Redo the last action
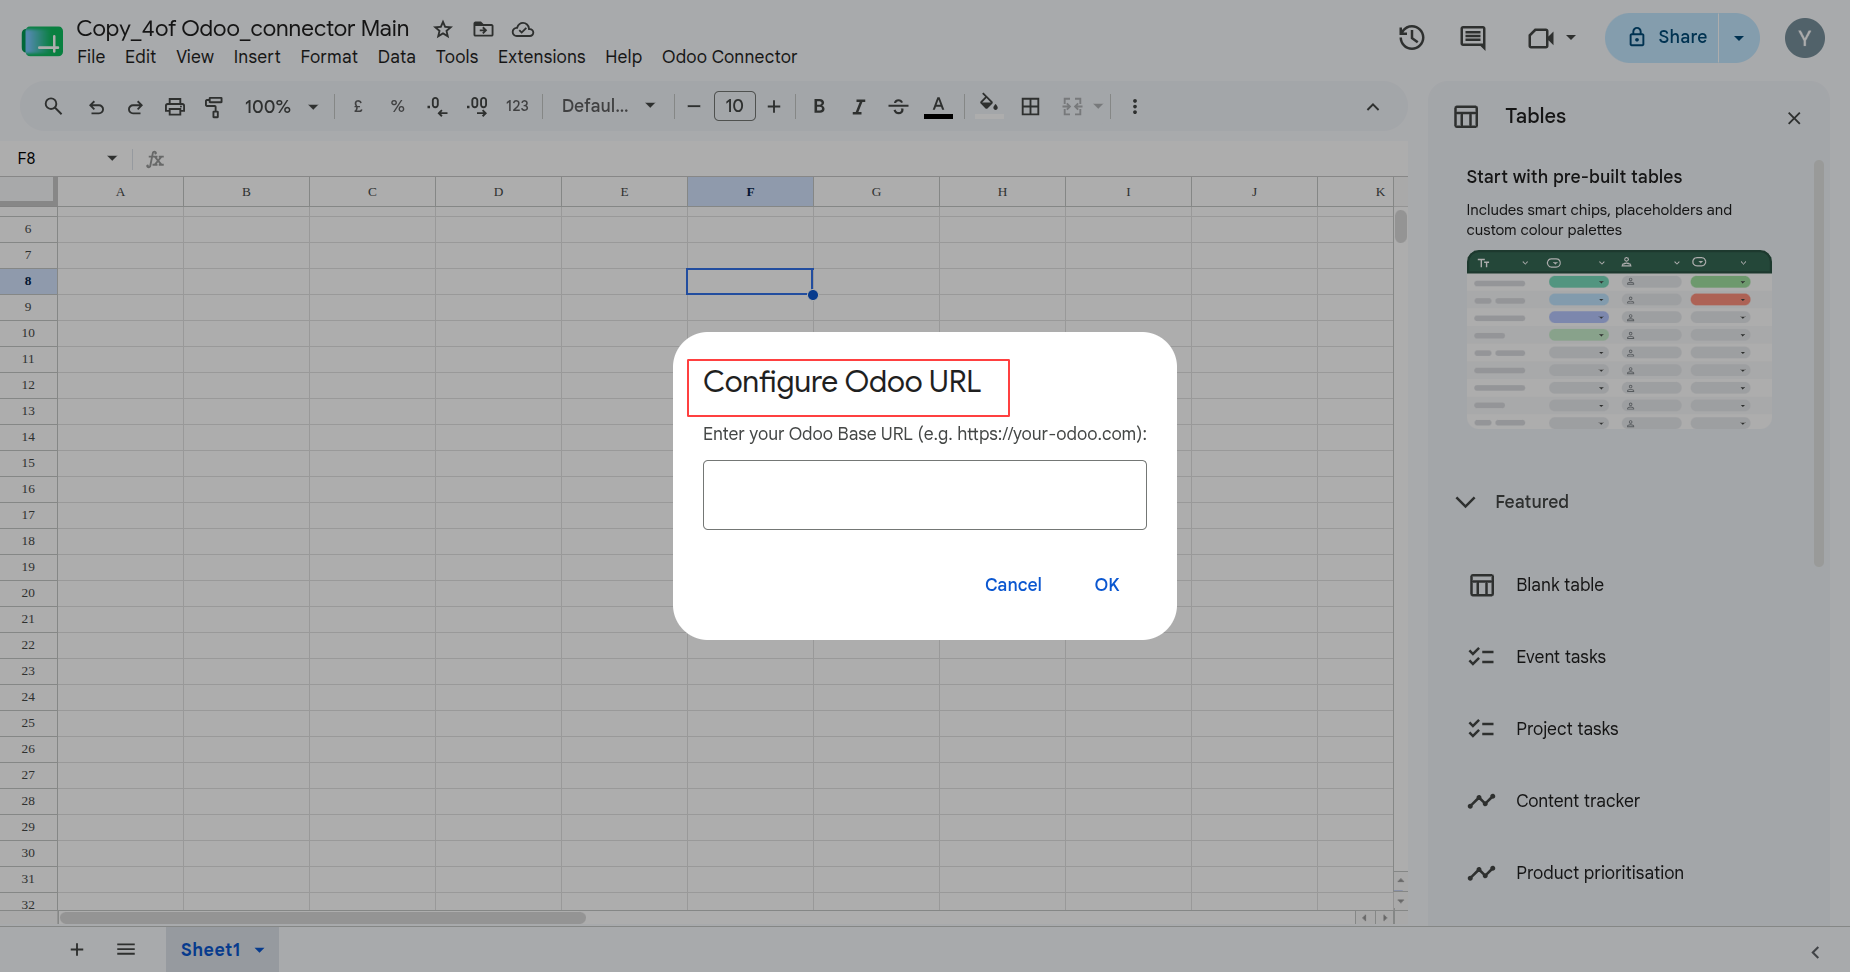The width and height of the screenshot is (1850, 972). click(x=135, y=106)
